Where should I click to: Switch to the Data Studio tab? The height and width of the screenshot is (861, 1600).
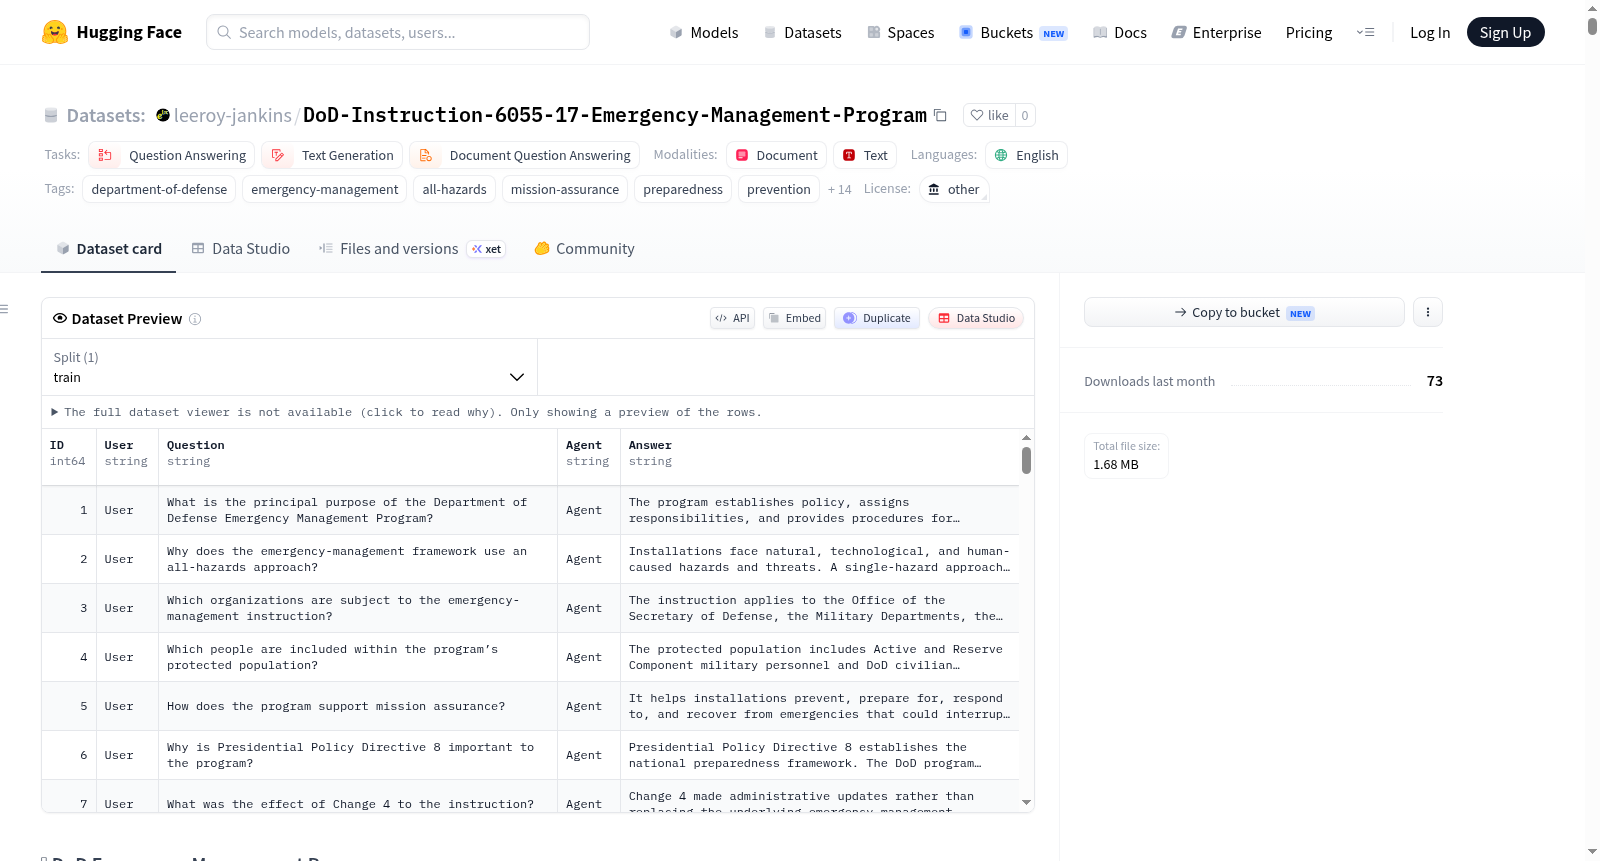pos(241,249)
